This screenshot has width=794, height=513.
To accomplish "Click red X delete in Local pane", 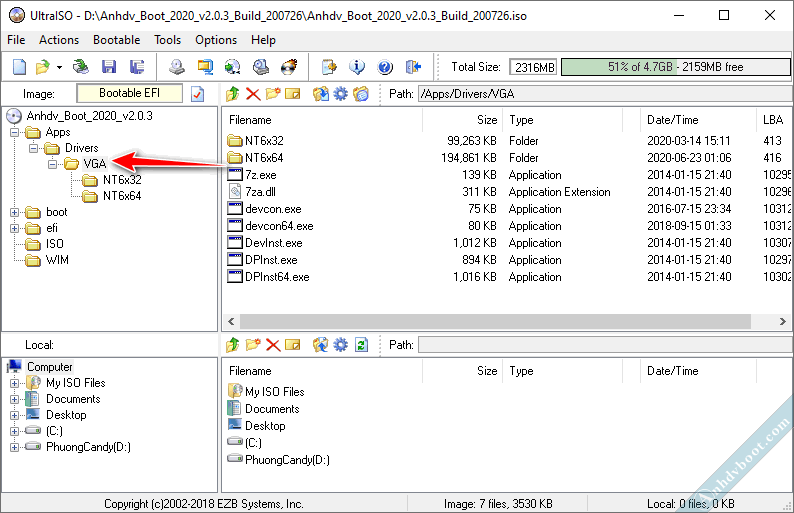I will tap(273, 345).
